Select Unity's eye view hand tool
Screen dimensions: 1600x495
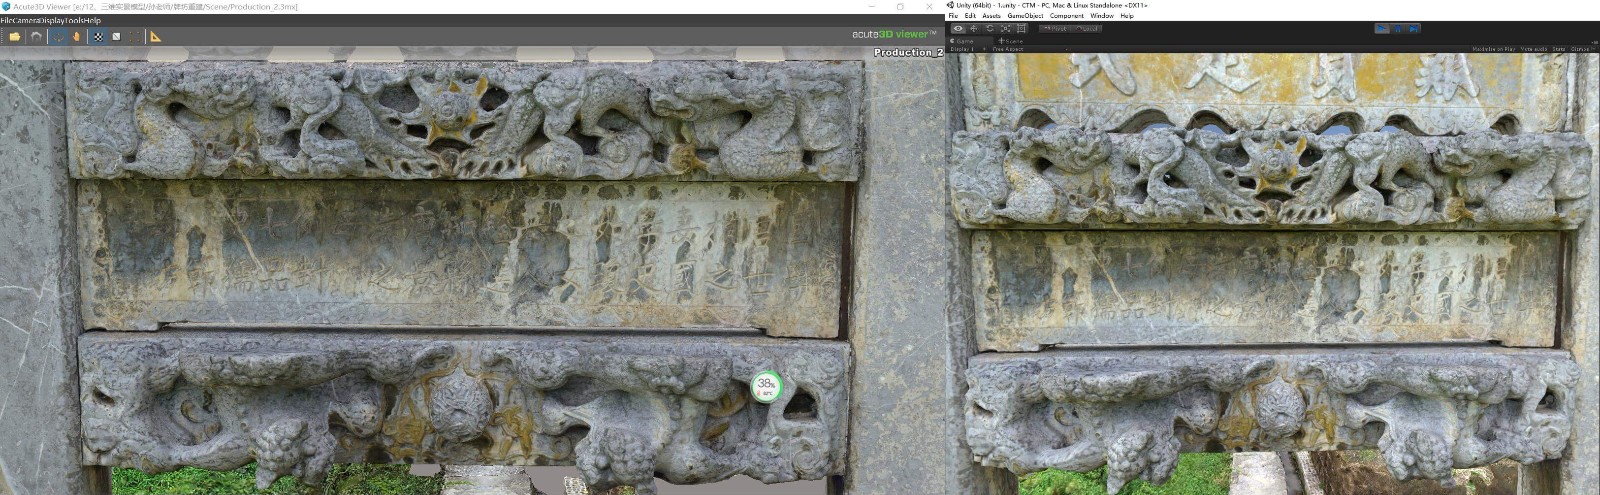coord(958,28)
